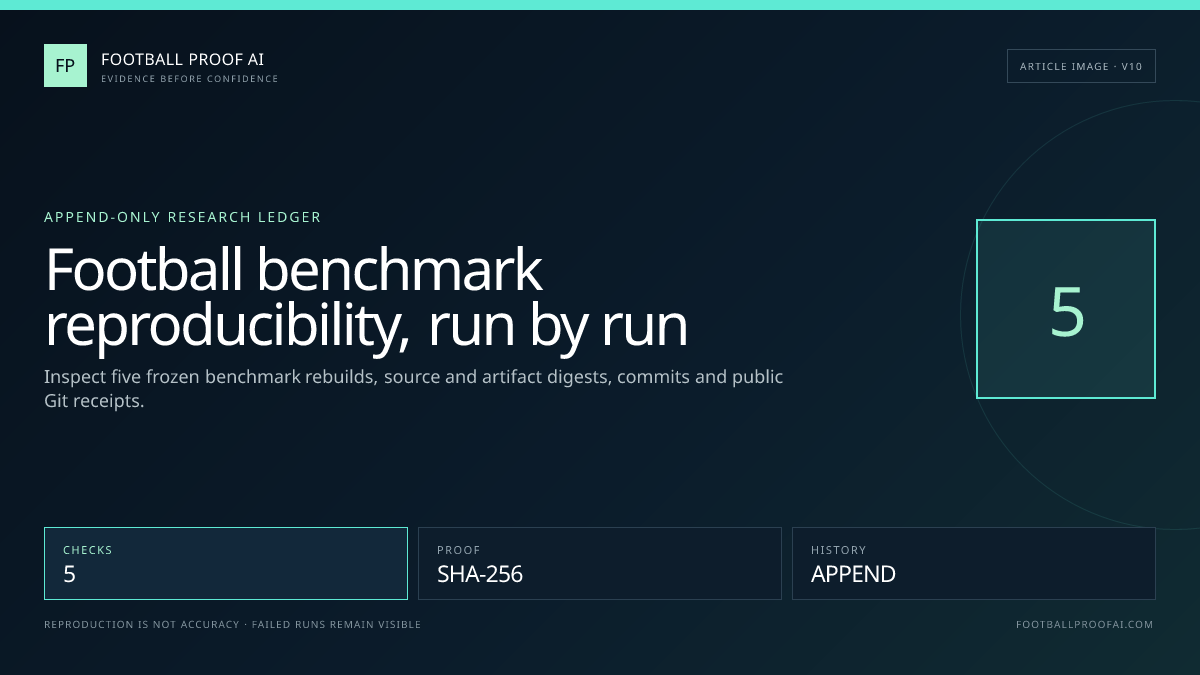Click the subtitle starting 'Inspect five frozen benchmark rebuilds'
Viewport: 1200px width, 675px height.
(x=414, y=389)
